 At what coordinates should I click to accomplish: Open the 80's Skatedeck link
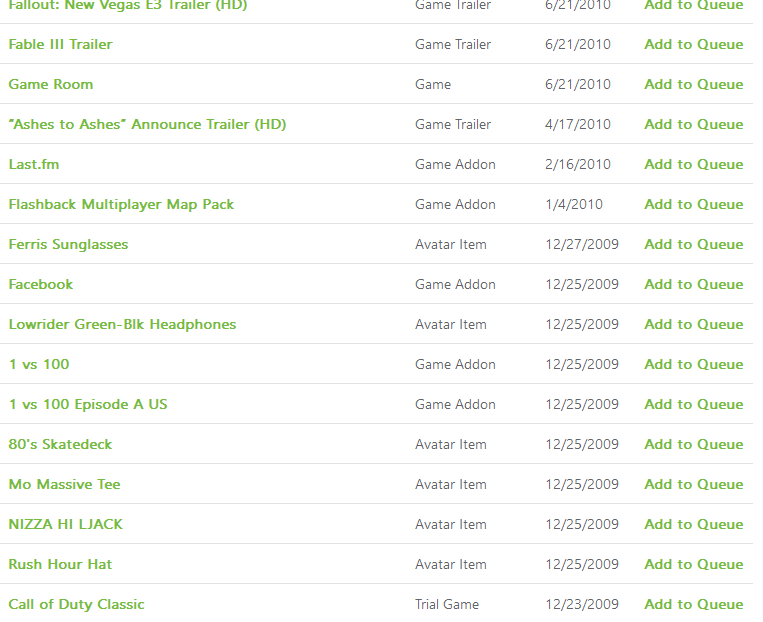pos(60,444)
